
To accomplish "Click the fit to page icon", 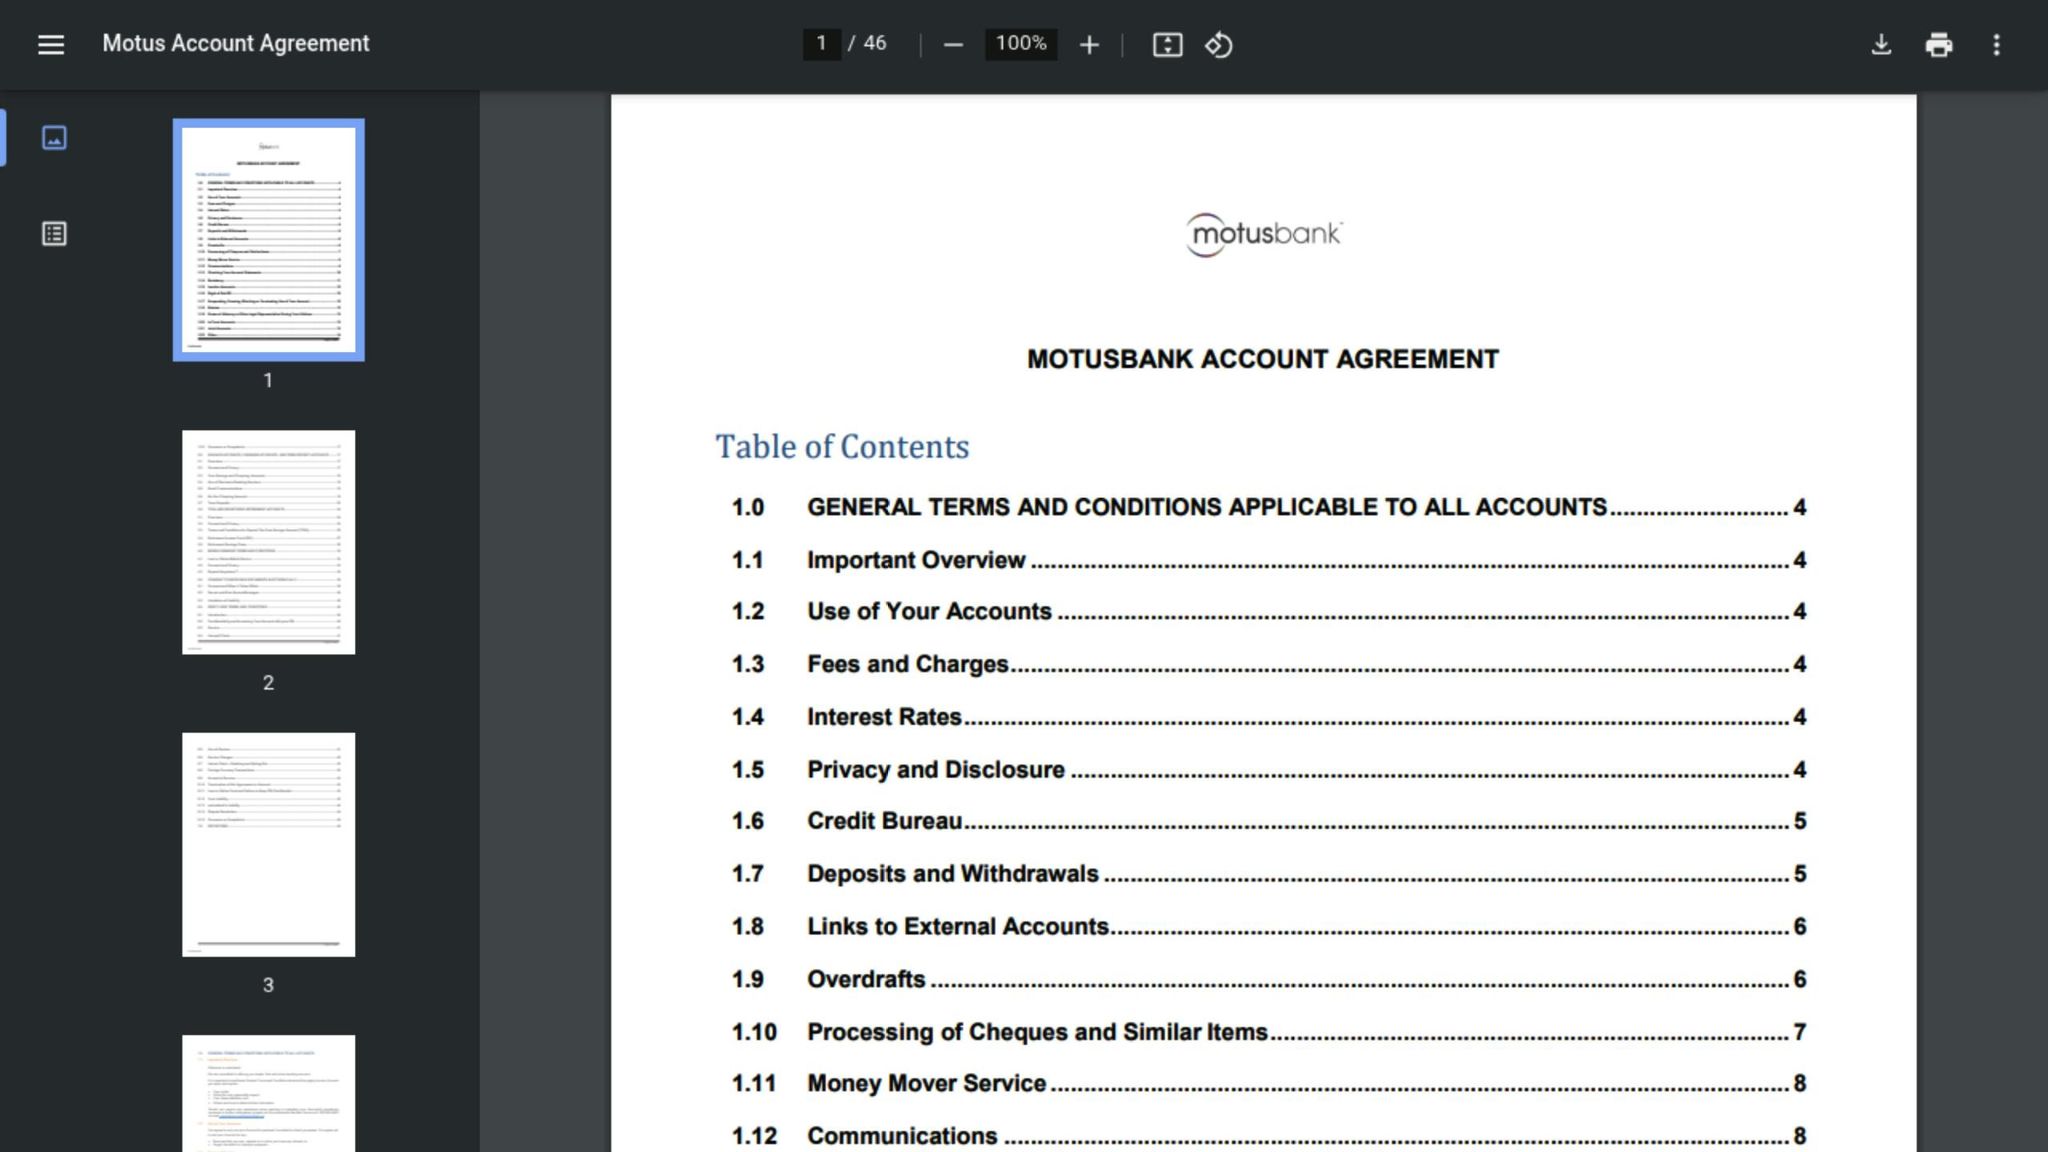I will pos(1167,45).
